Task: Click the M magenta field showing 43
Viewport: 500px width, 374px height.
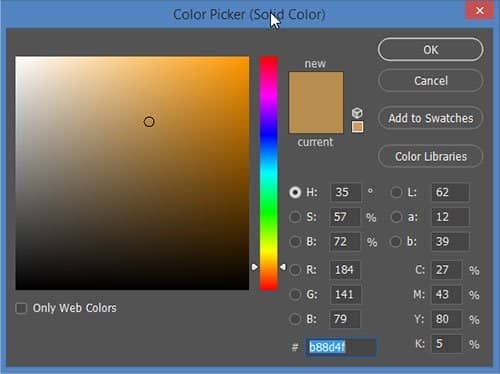Action: coord(447,294)
